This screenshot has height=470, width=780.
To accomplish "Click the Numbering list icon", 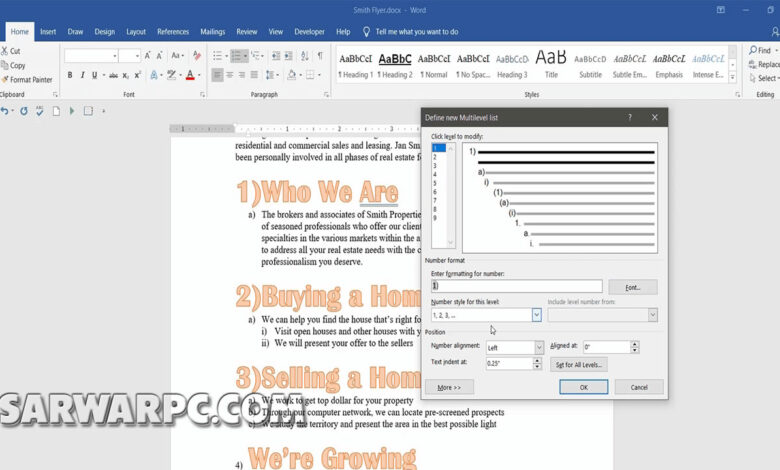I will click(236, 56).
